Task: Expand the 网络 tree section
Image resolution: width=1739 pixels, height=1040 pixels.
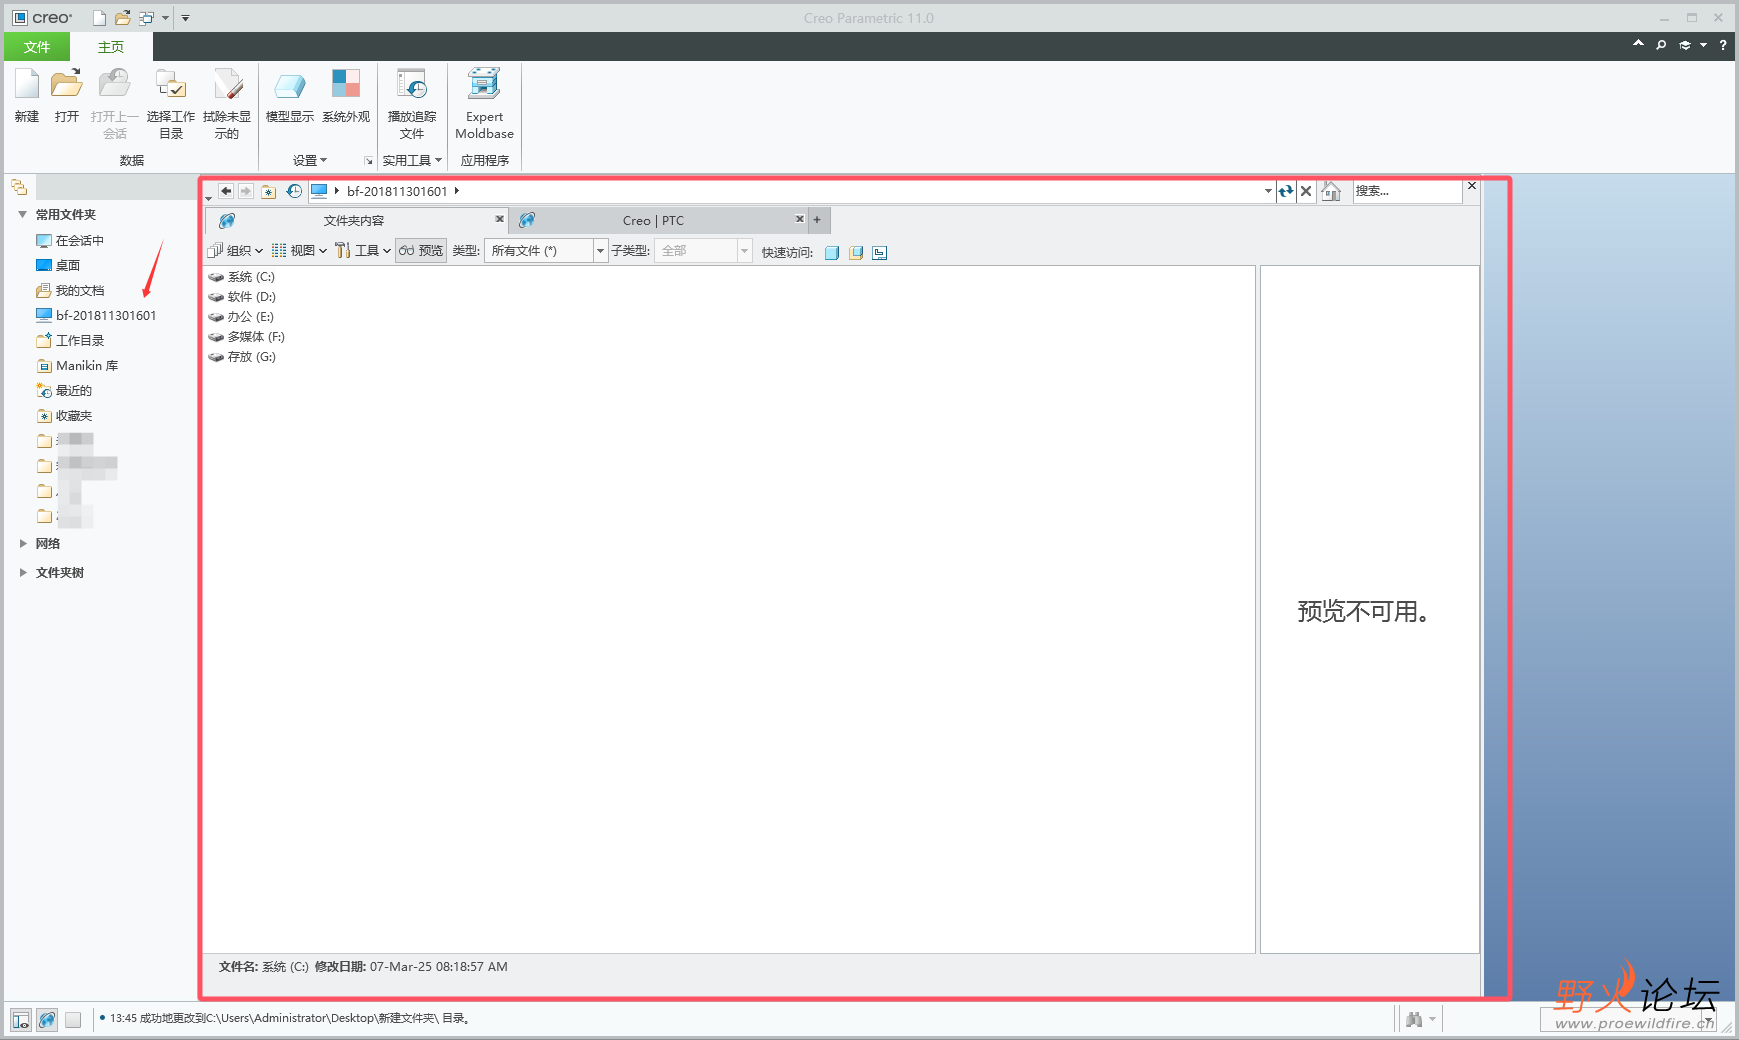Action: (x=22, y=544)
